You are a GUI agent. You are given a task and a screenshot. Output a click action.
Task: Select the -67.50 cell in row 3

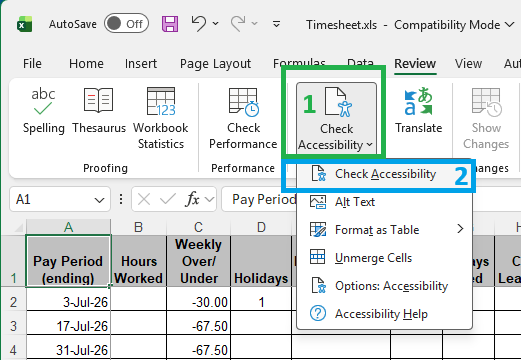click(198, 323)
